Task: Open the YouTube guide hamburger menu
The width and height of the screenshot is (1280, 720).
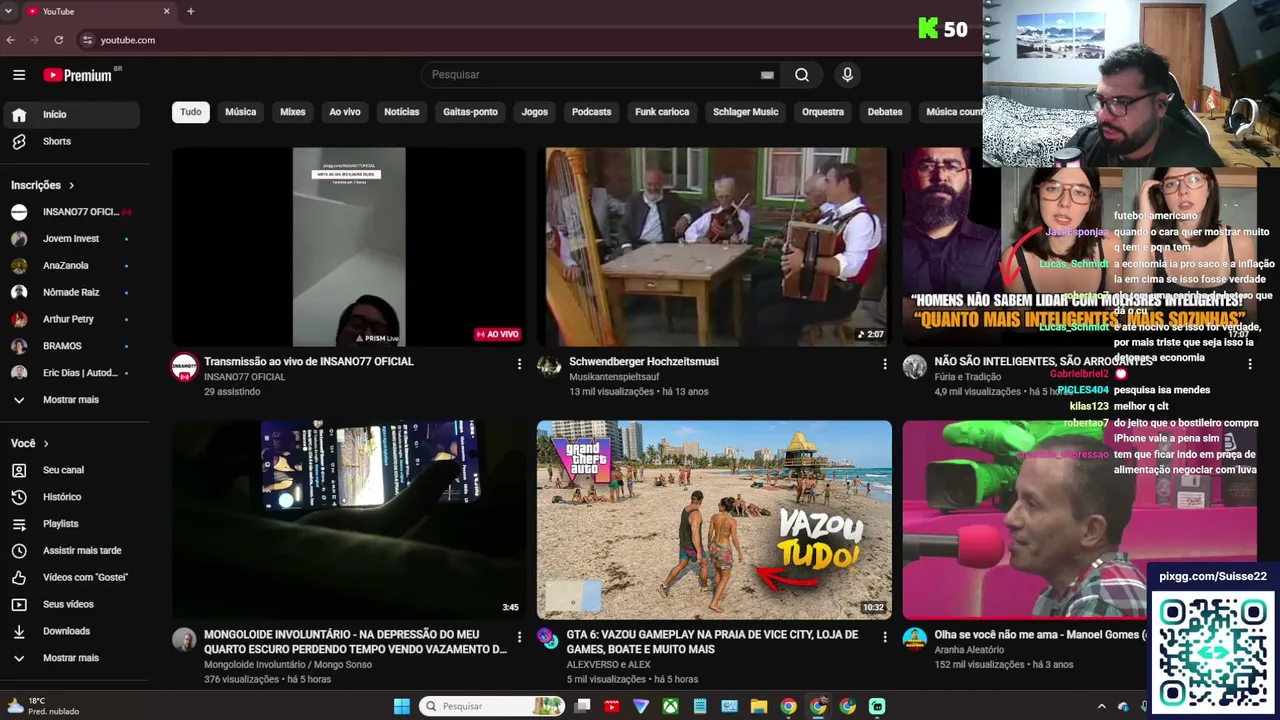Action: coord(19,75)
